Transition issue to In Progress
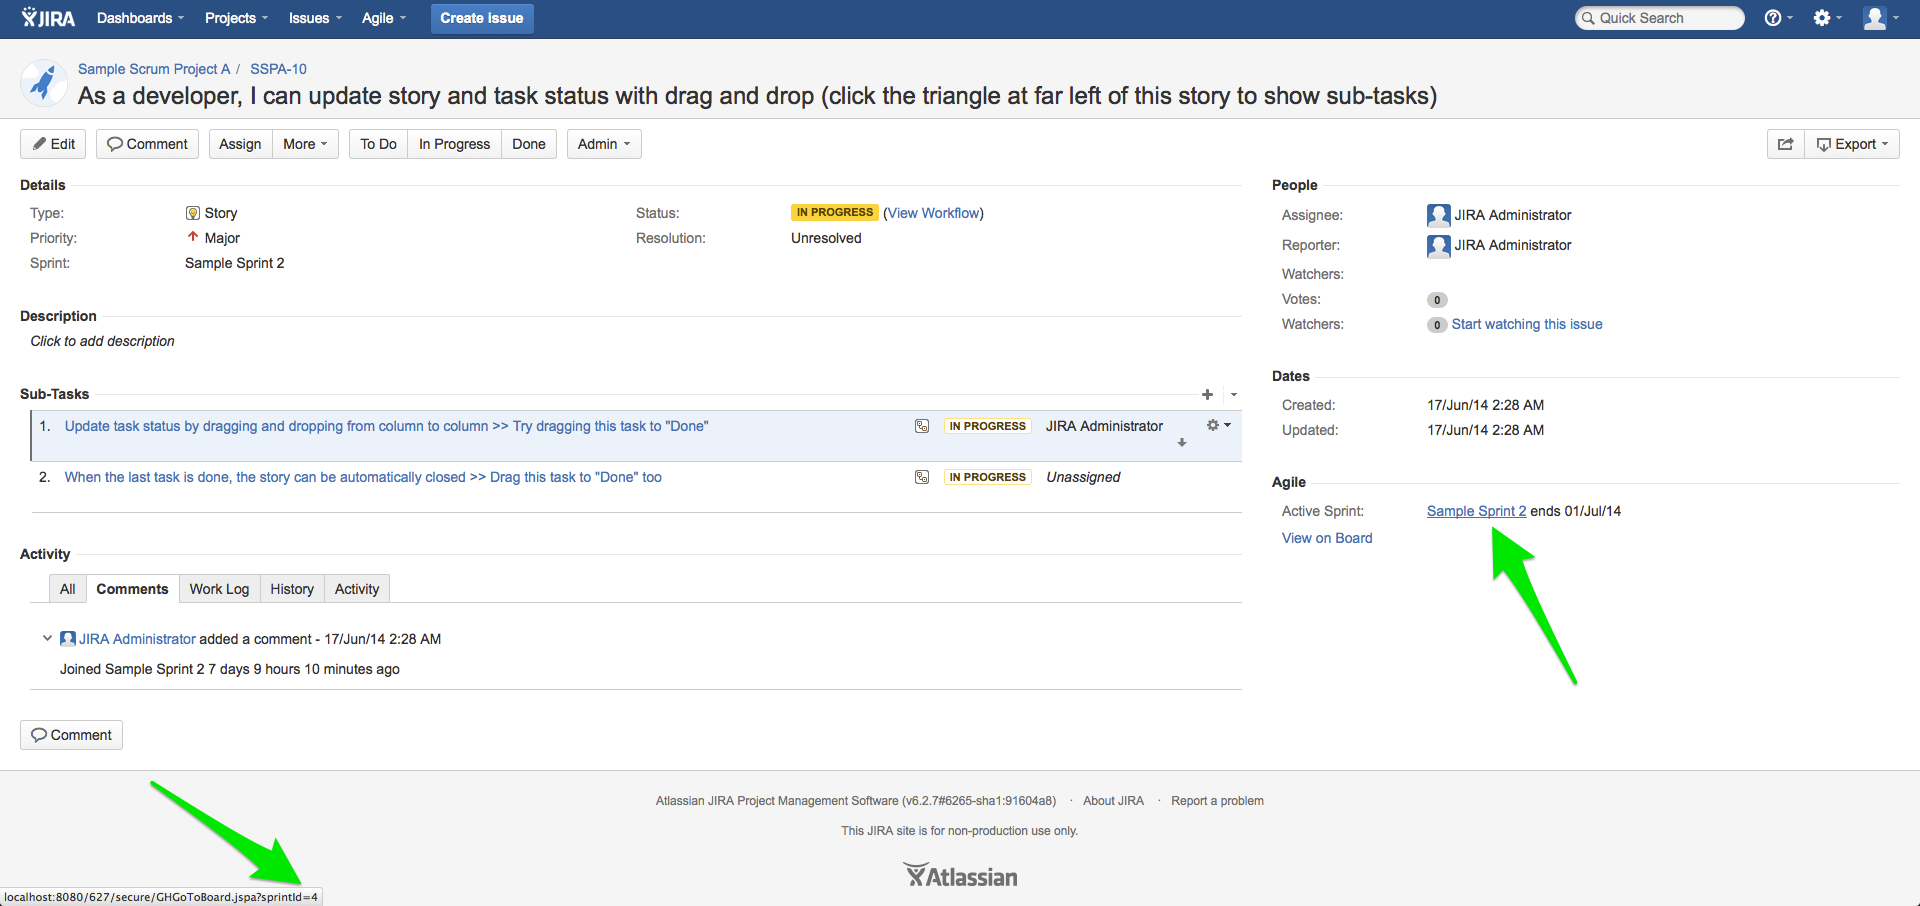 pos(454,144)
